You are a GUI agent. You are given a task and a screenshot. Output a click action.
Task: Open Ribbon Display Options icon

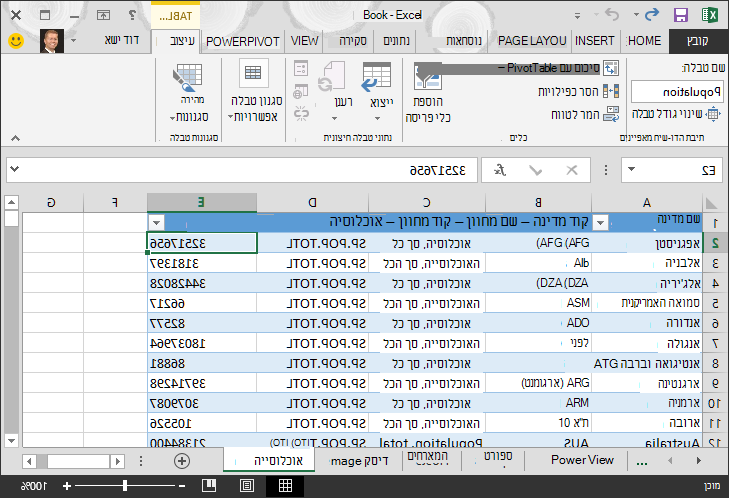pos(103,15)
